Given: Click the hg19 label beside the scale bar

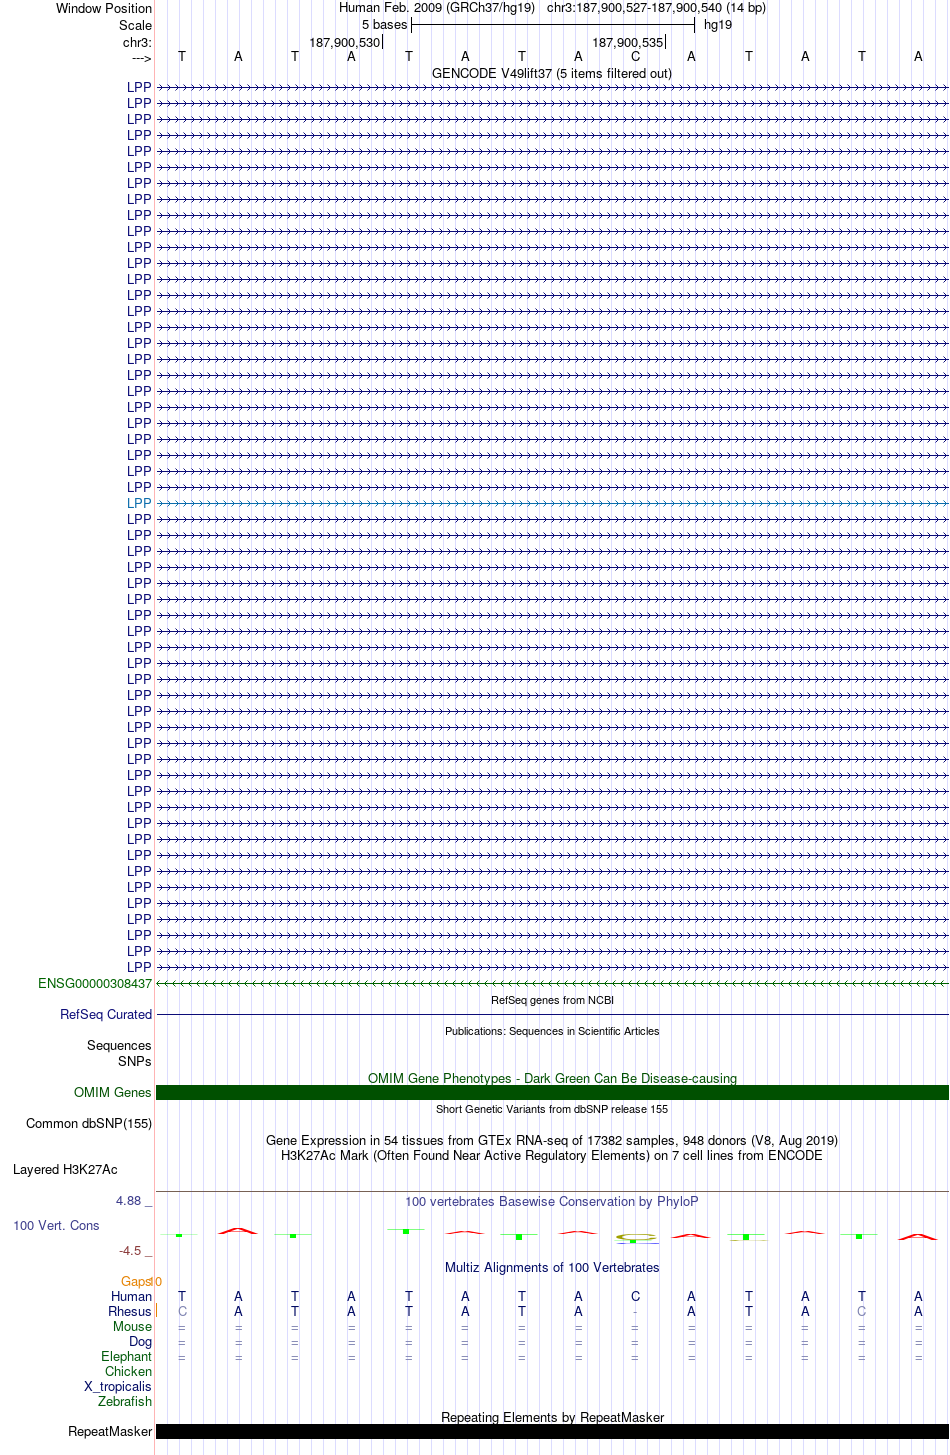Looking at the screenshot, I should point(718,25).
